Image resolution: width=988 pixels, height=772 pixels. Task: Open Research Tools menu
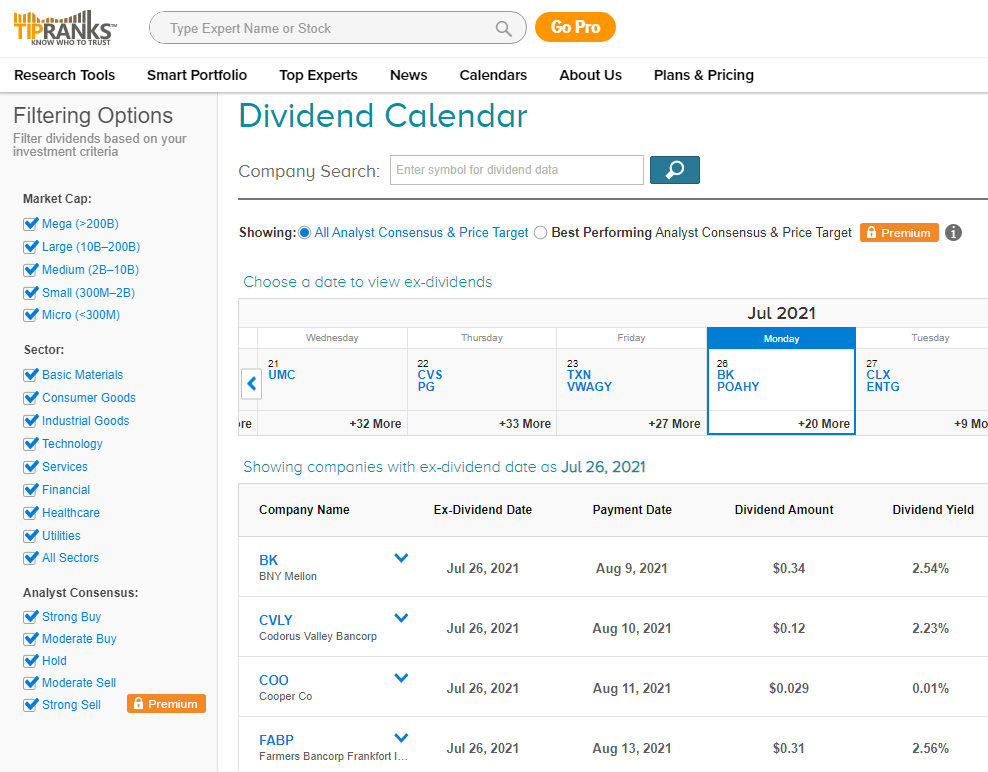64,75
